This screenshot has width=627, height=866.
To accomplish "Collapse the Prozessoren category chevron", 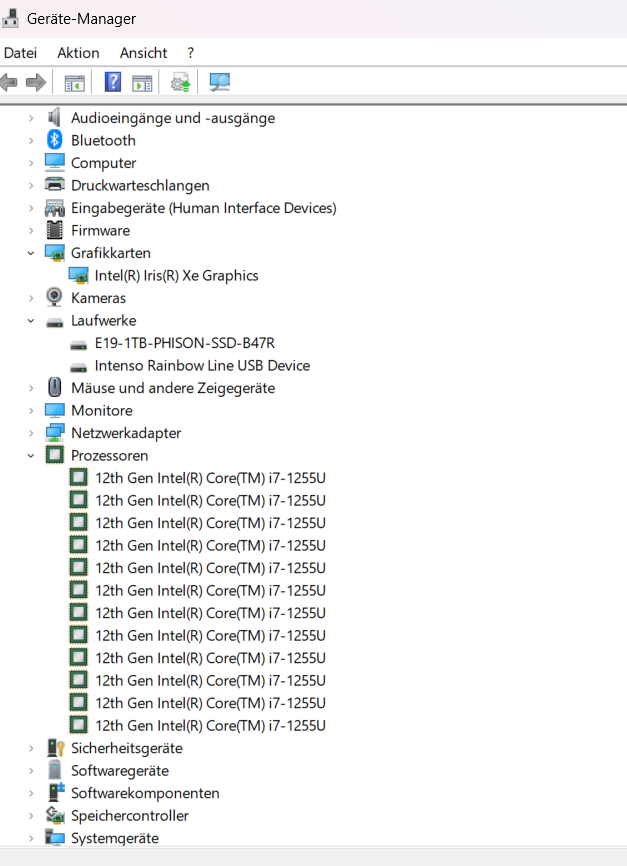I will 31,456.
